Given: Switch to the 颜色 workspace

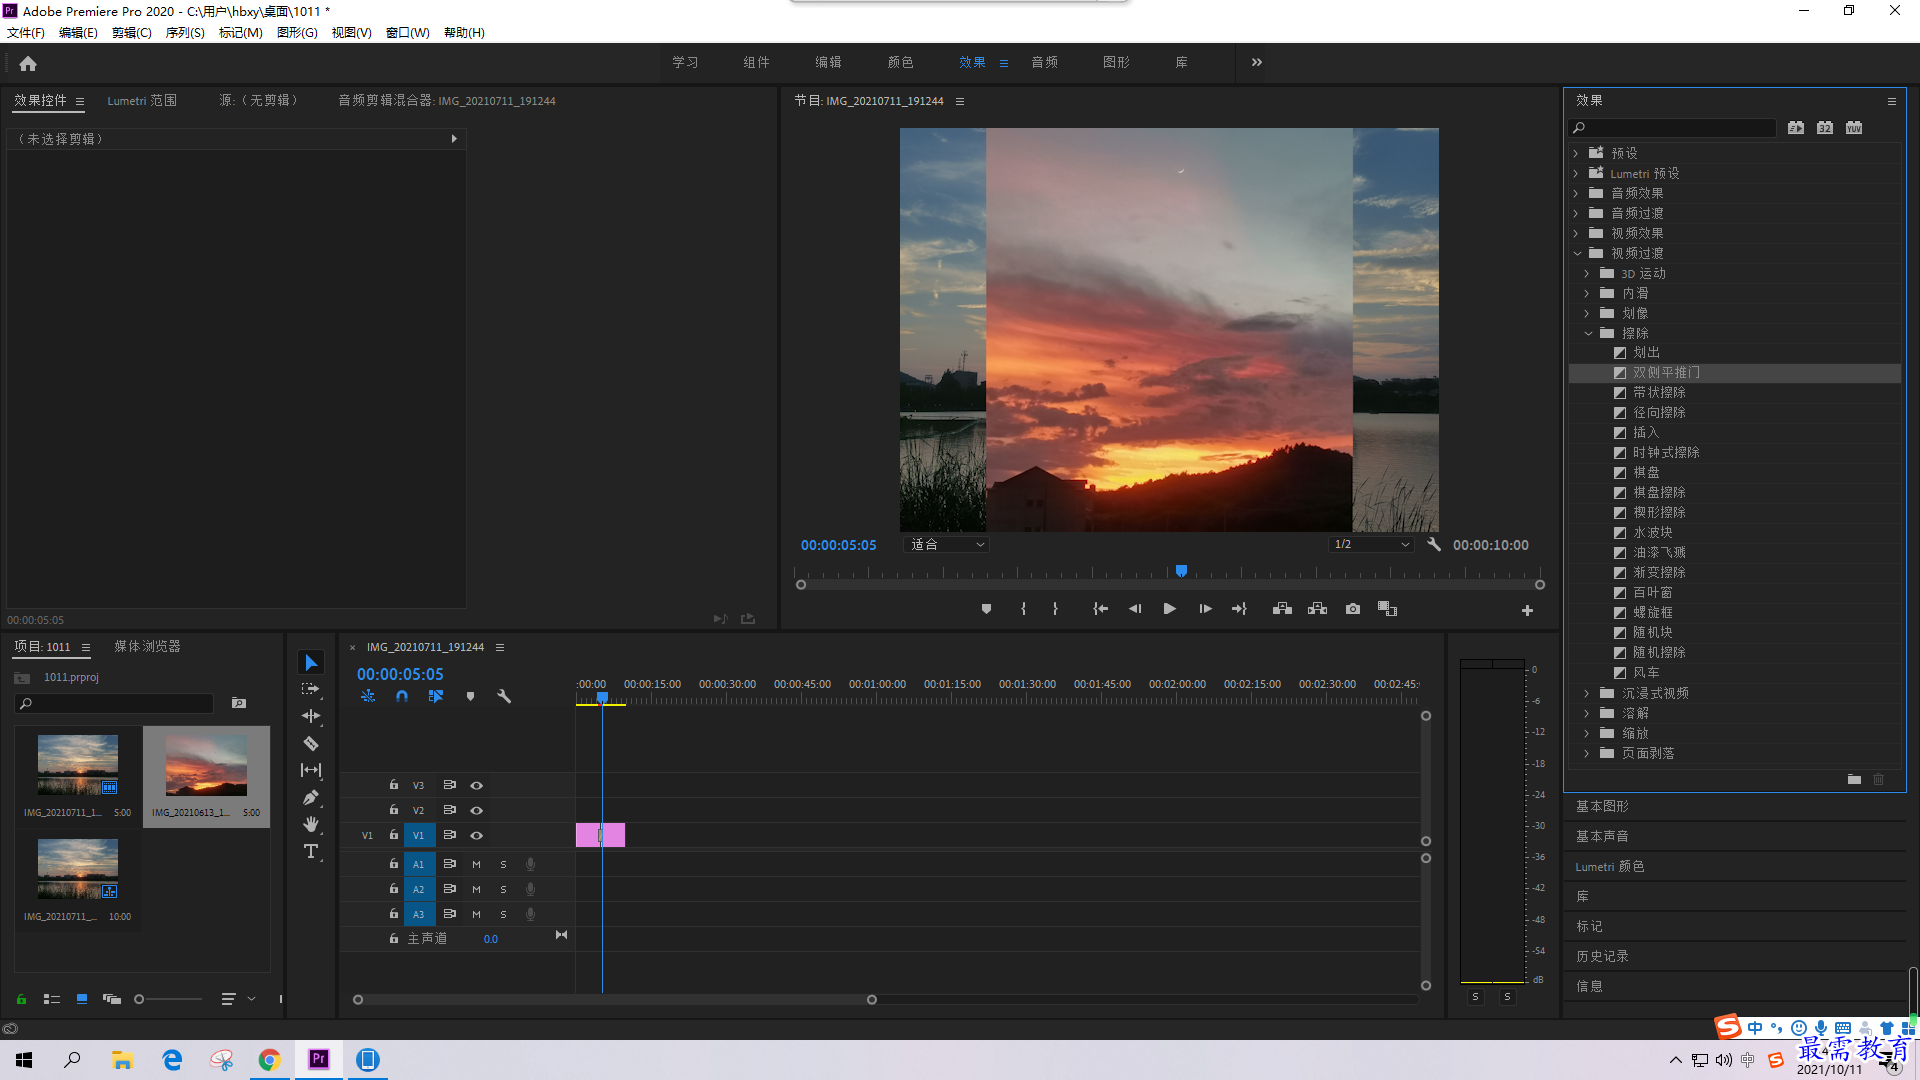Looking at the screenshot, I should (900, 62).
